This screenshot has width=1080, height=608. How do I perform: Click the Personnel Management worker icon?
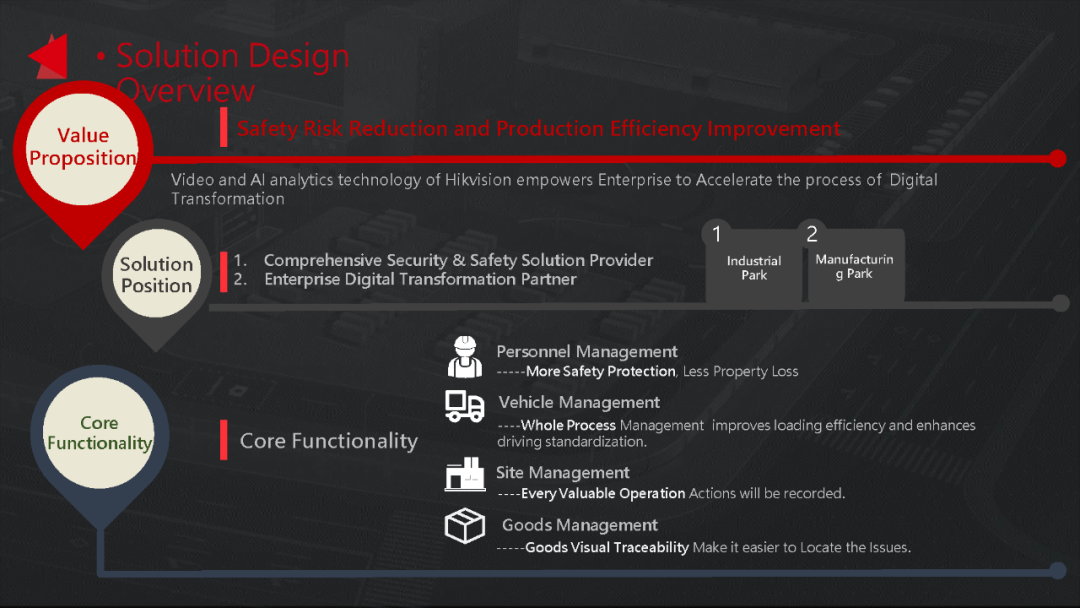(465, 357)
